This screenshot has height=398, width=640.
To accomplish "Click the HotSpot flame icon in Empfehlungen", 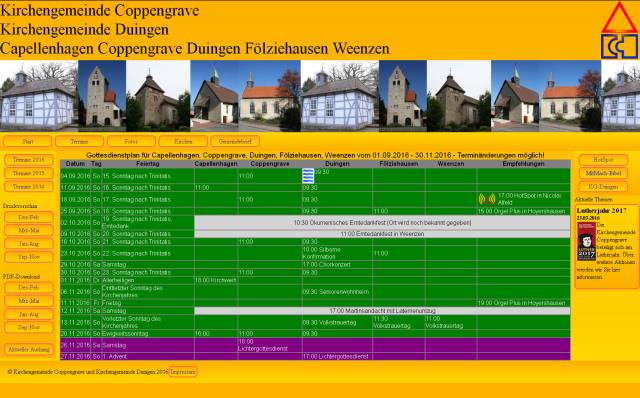I will point(487,199).
